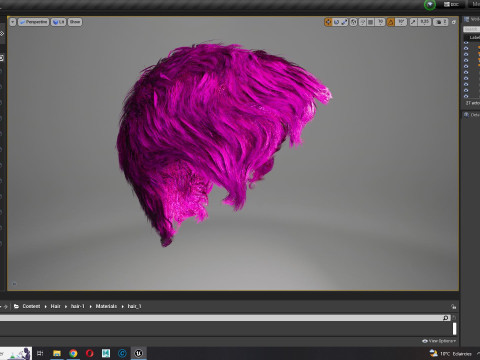The image size is (480, 360).
Task: Open the rotation snap value 10° menu
Action: pos(401,22)
